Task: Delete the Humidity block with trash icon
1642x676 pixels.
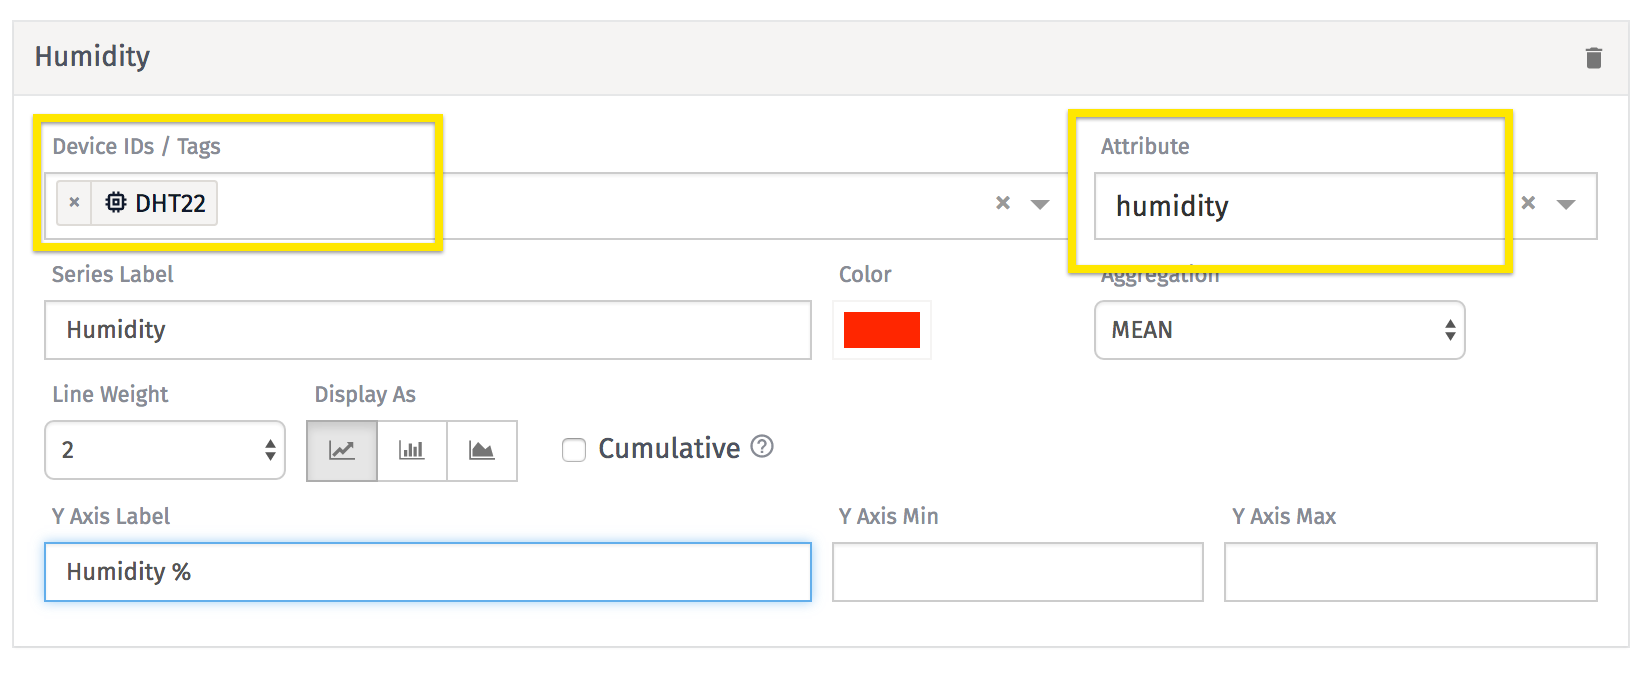Action: (1593, 58)
